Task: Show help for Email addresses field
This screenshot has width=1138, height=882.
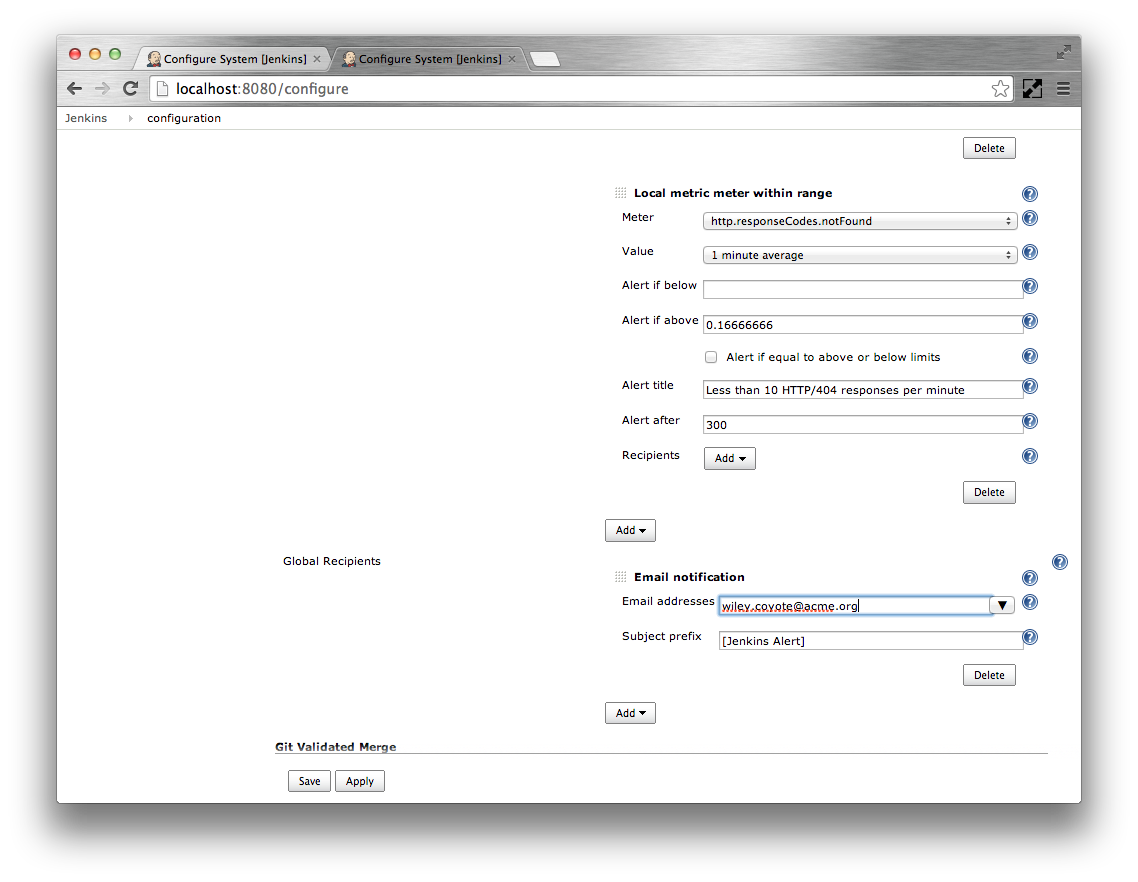Action: pyautogui.click(x=1029, y=602)
